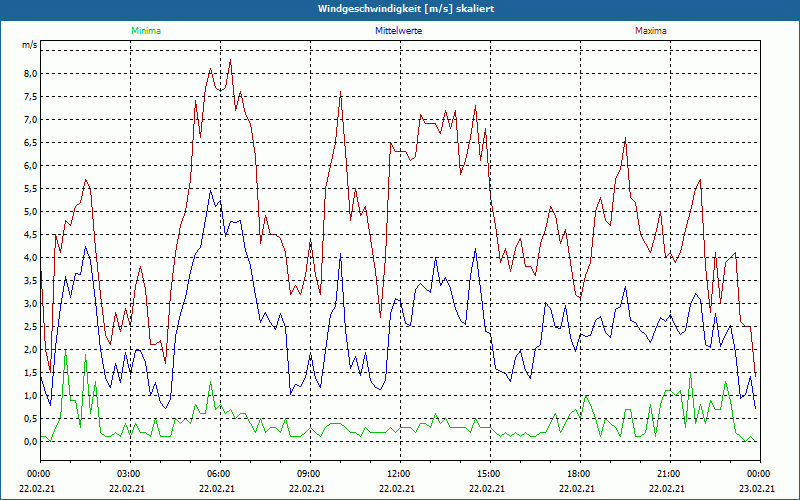Click the 21:00 time axis label
Screen dimensions: 800x500
coord(670,474)
